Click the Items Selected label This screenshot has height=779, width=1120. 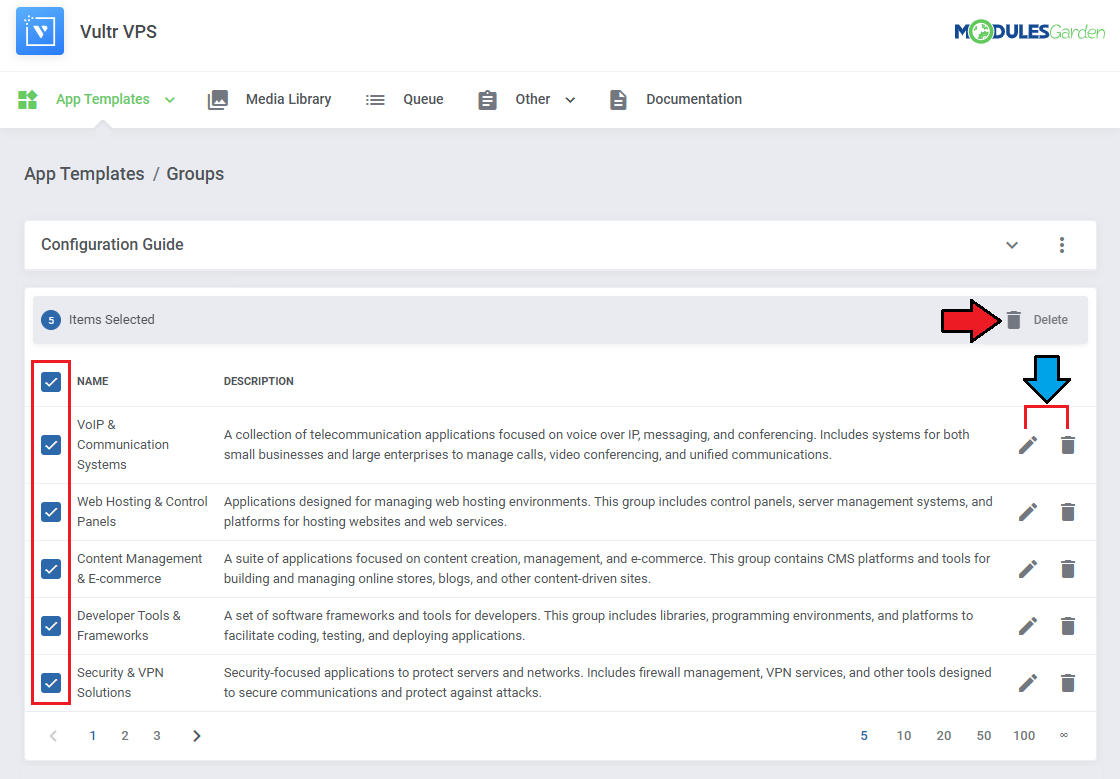coord(111,320)
